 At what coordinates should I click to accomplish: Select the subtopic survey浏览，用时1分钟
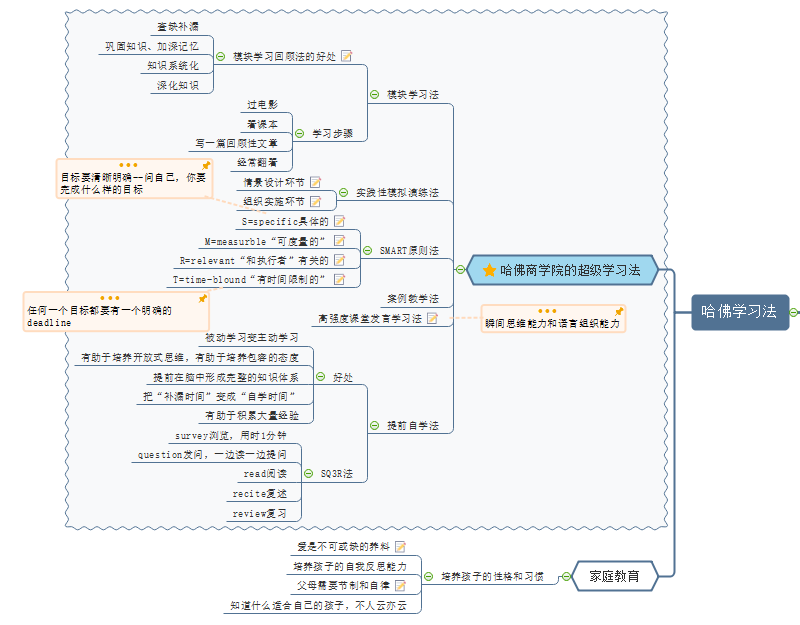pos(231,435)
